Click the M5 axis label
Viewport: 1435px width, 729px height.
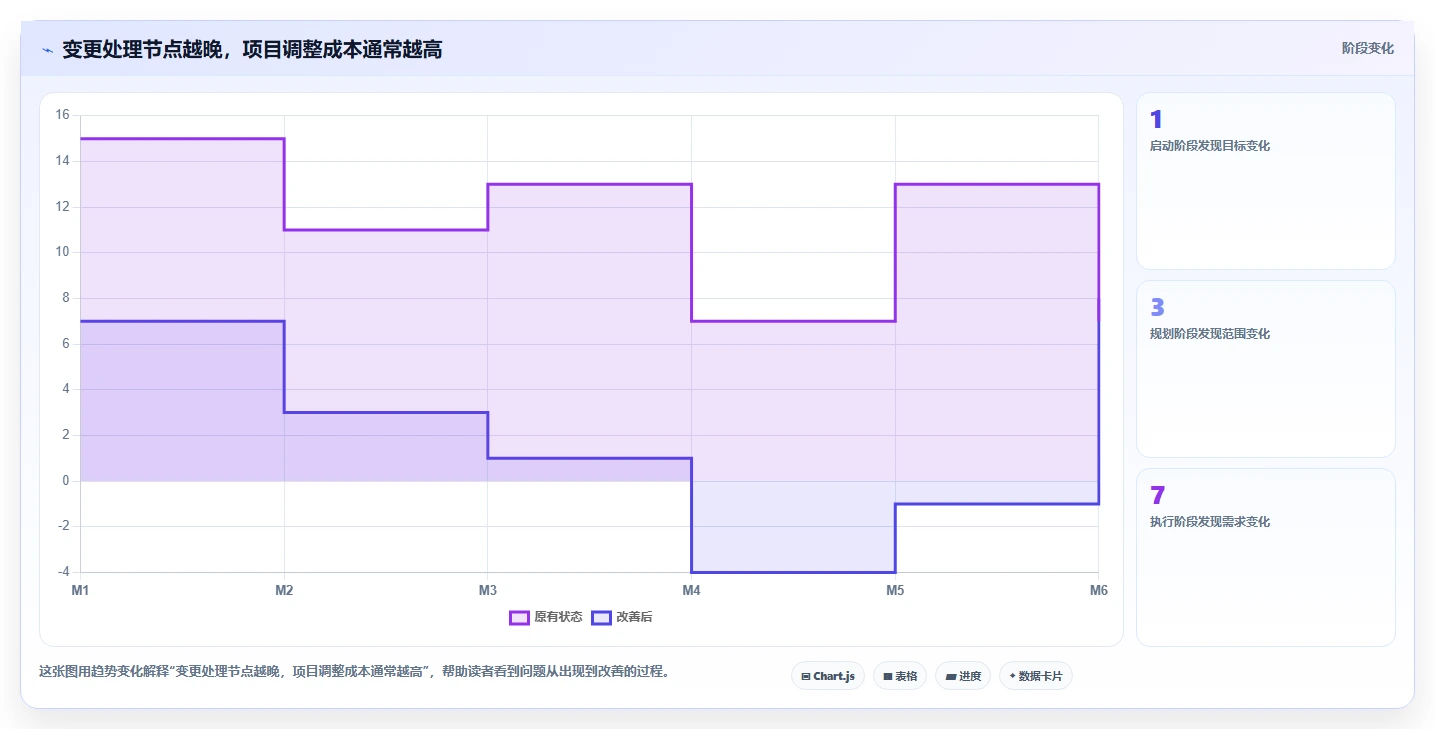coord(895,590)
